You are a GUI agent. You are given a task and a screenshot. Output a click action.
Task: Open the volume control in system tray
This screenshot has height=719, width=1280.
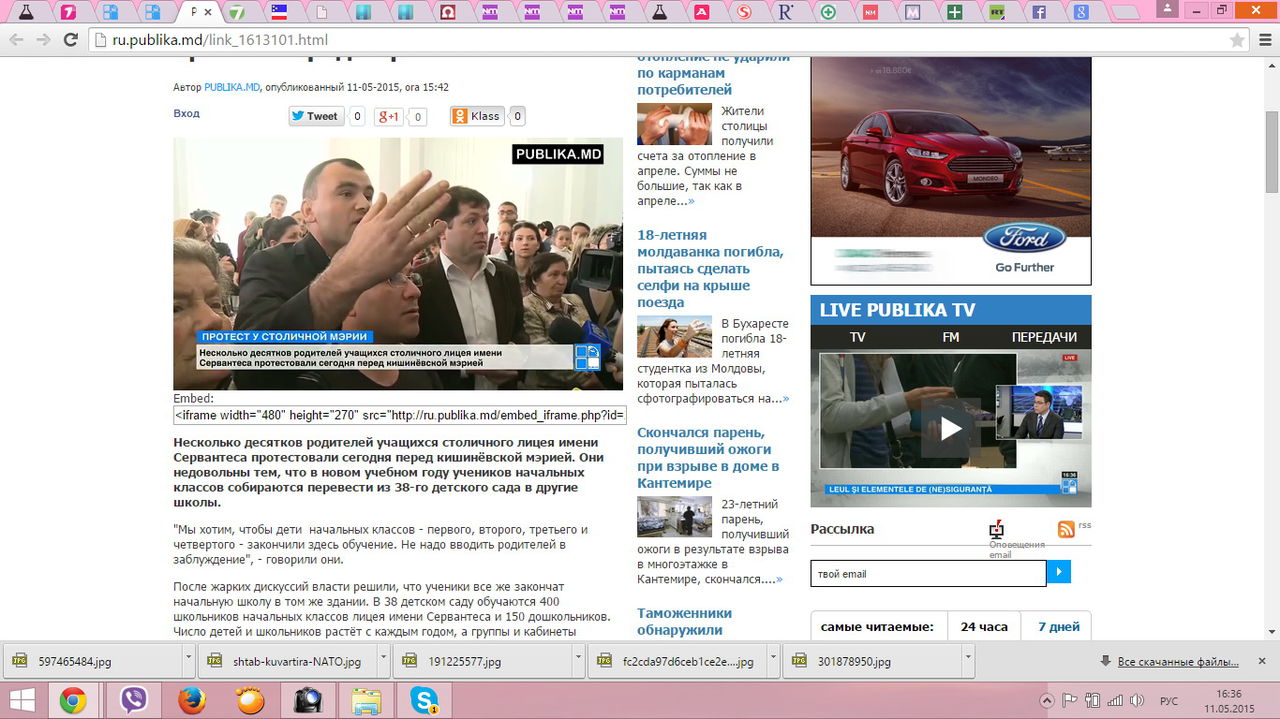coord(1137,700)
